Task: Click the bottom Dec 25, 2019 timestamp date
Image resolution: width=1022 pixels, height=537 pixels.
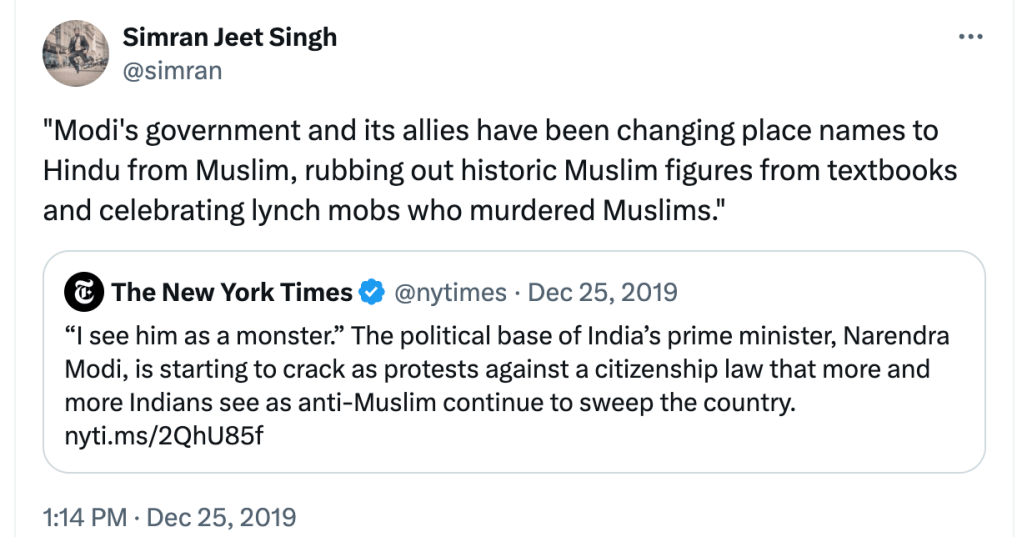Action: [x=221, y=517]
